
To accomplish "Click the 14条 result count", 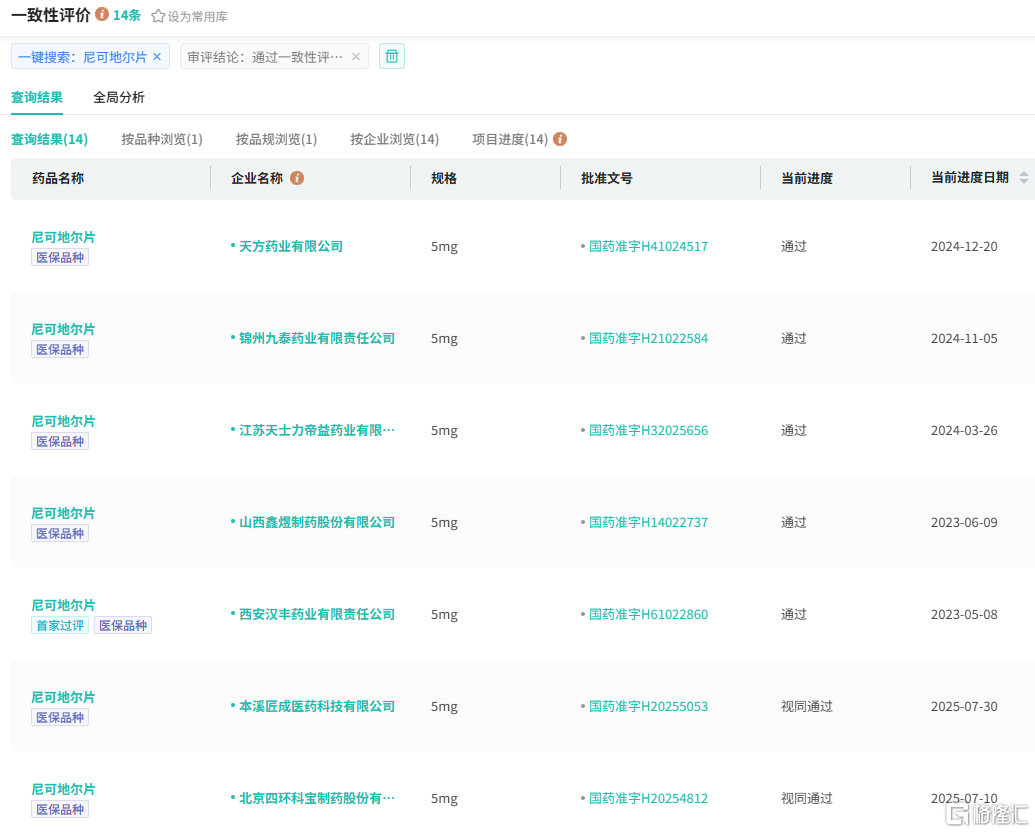I will (x=127, y=15).
